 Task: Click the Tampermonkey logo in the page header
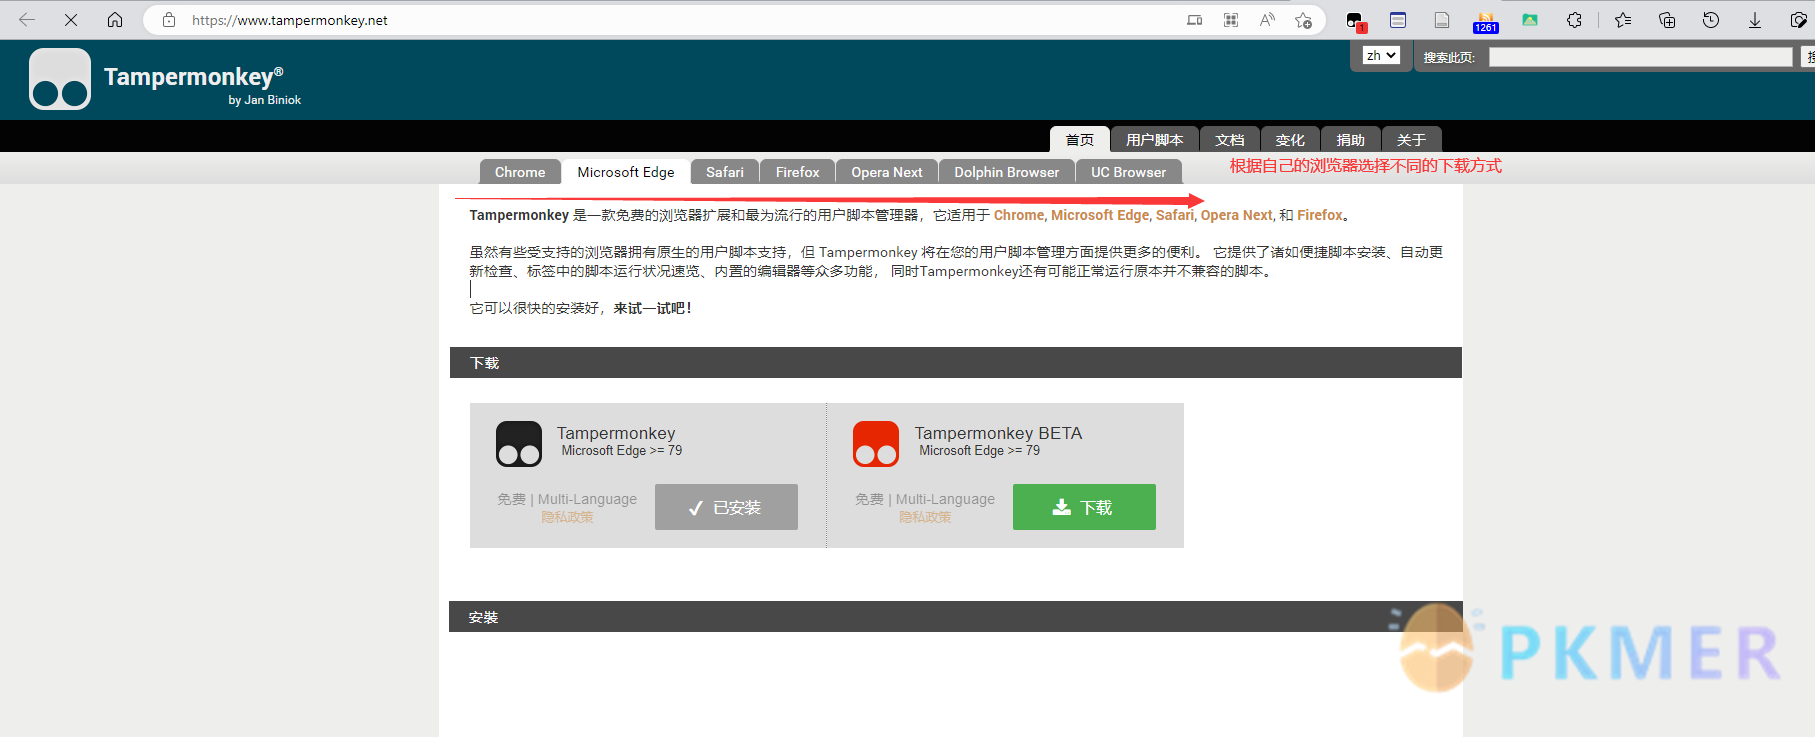click(x=60, y=79)
